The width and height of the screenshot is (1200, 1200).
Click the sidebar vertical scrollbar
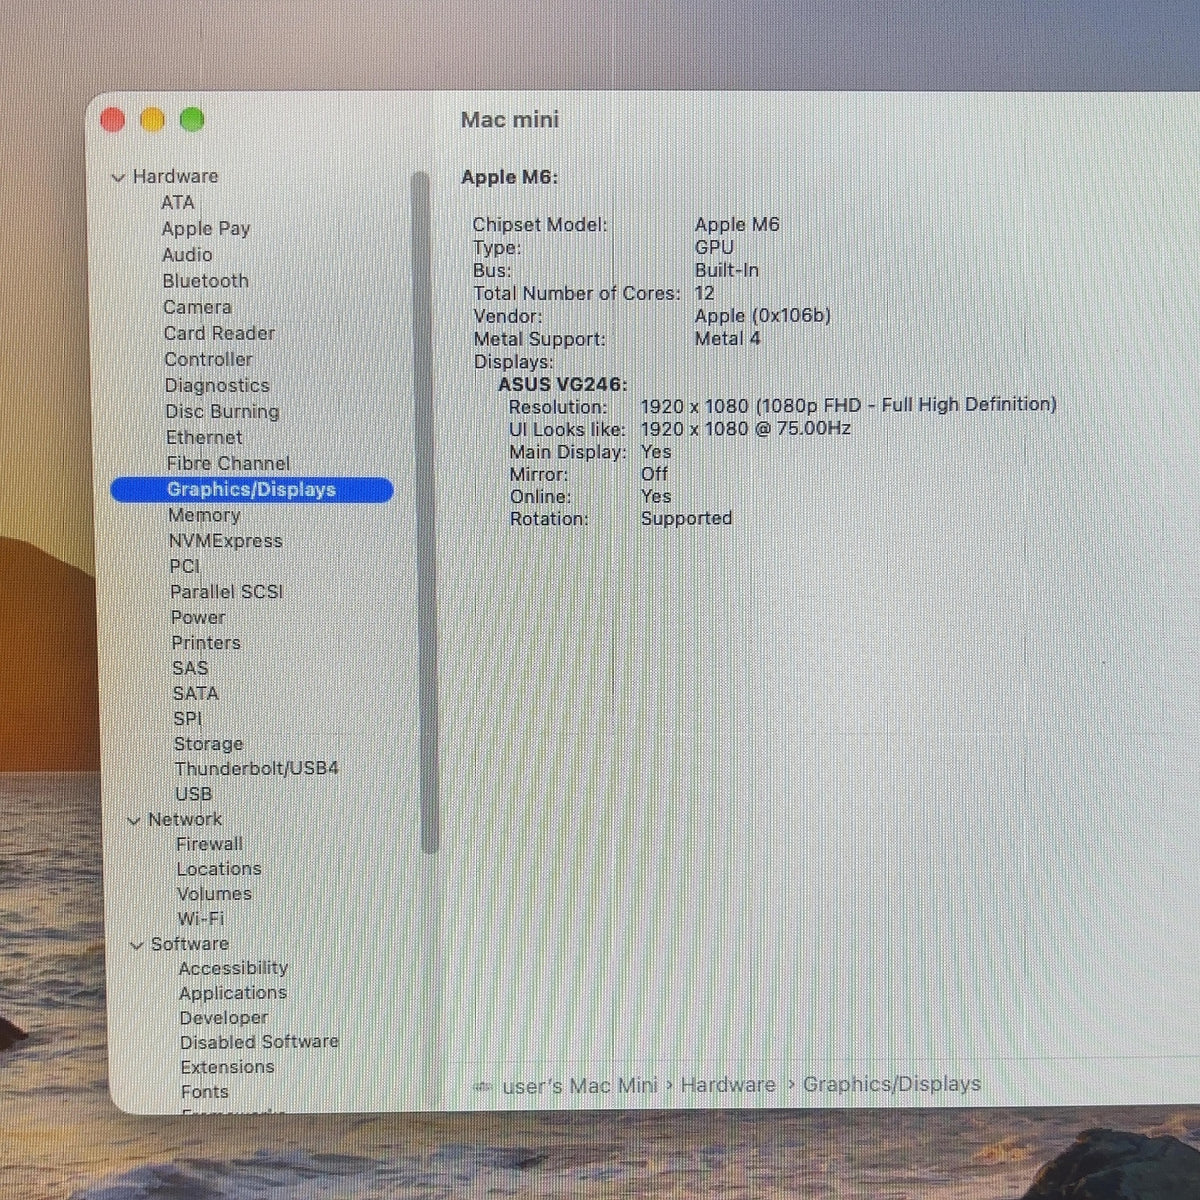click(x=425, y=512)
